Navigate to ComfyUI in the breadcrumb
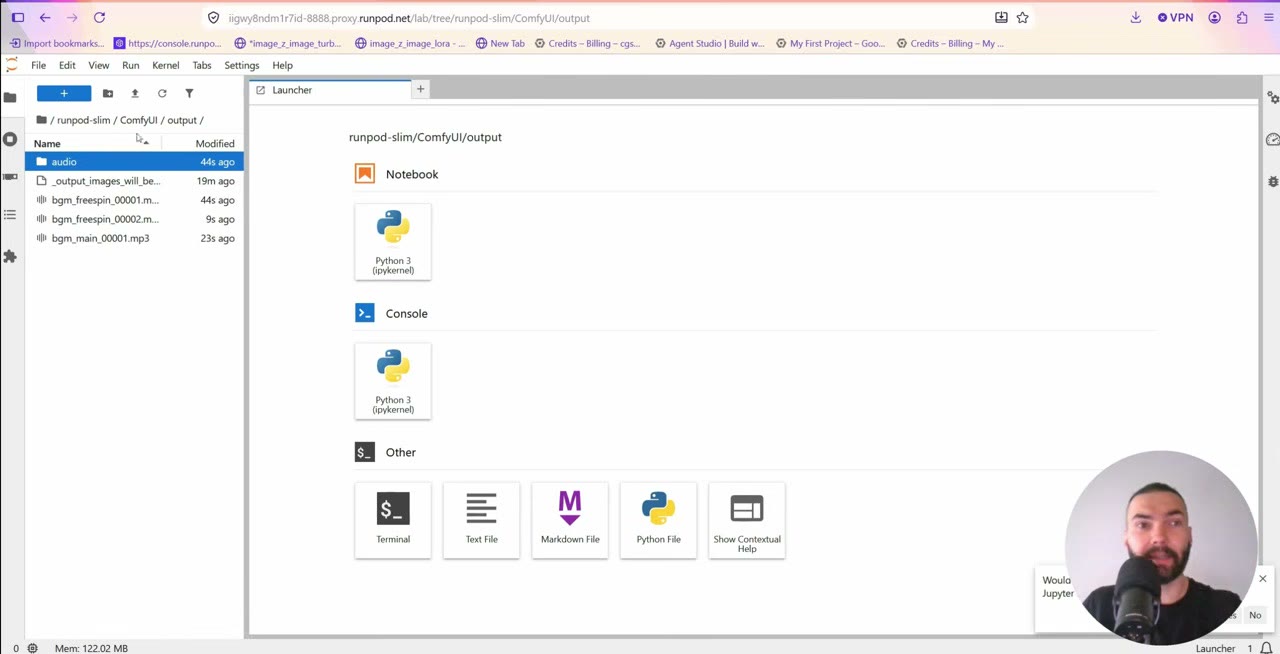1280x654 pixels. pyautogui.click(x=139, y=120)
